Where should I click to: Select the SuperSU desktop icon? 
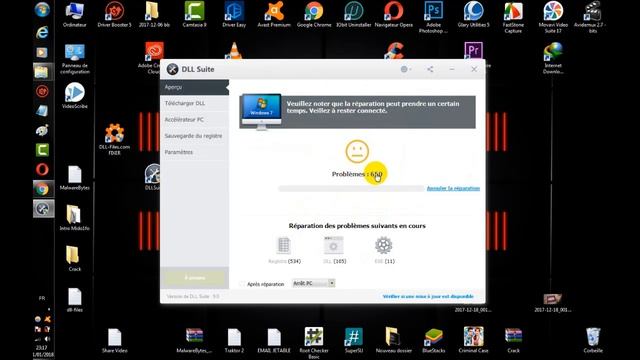click(354, 340)
